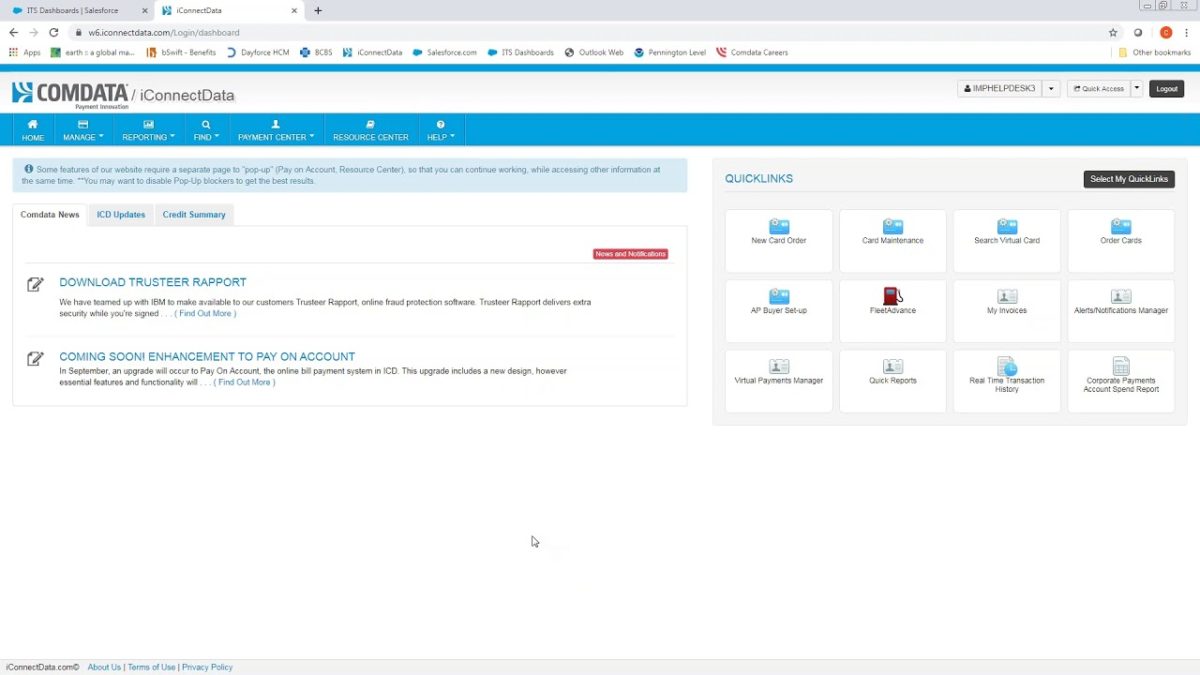Screen dimensions: 1200x675
Task: Click Select My QuickLinks
Action: pyautogui.click(x=1129, y=179)
